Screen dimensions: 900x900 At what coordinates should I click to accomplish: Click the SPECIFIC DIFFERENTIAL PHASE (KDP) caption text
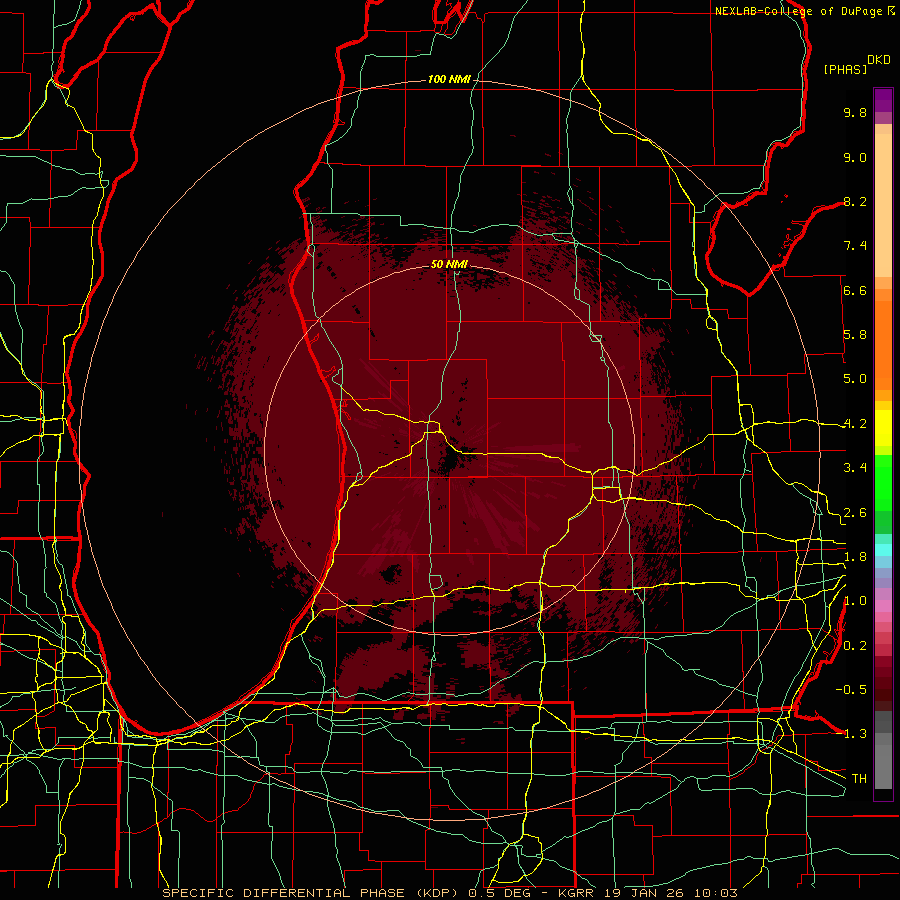(x=313, y=893)
